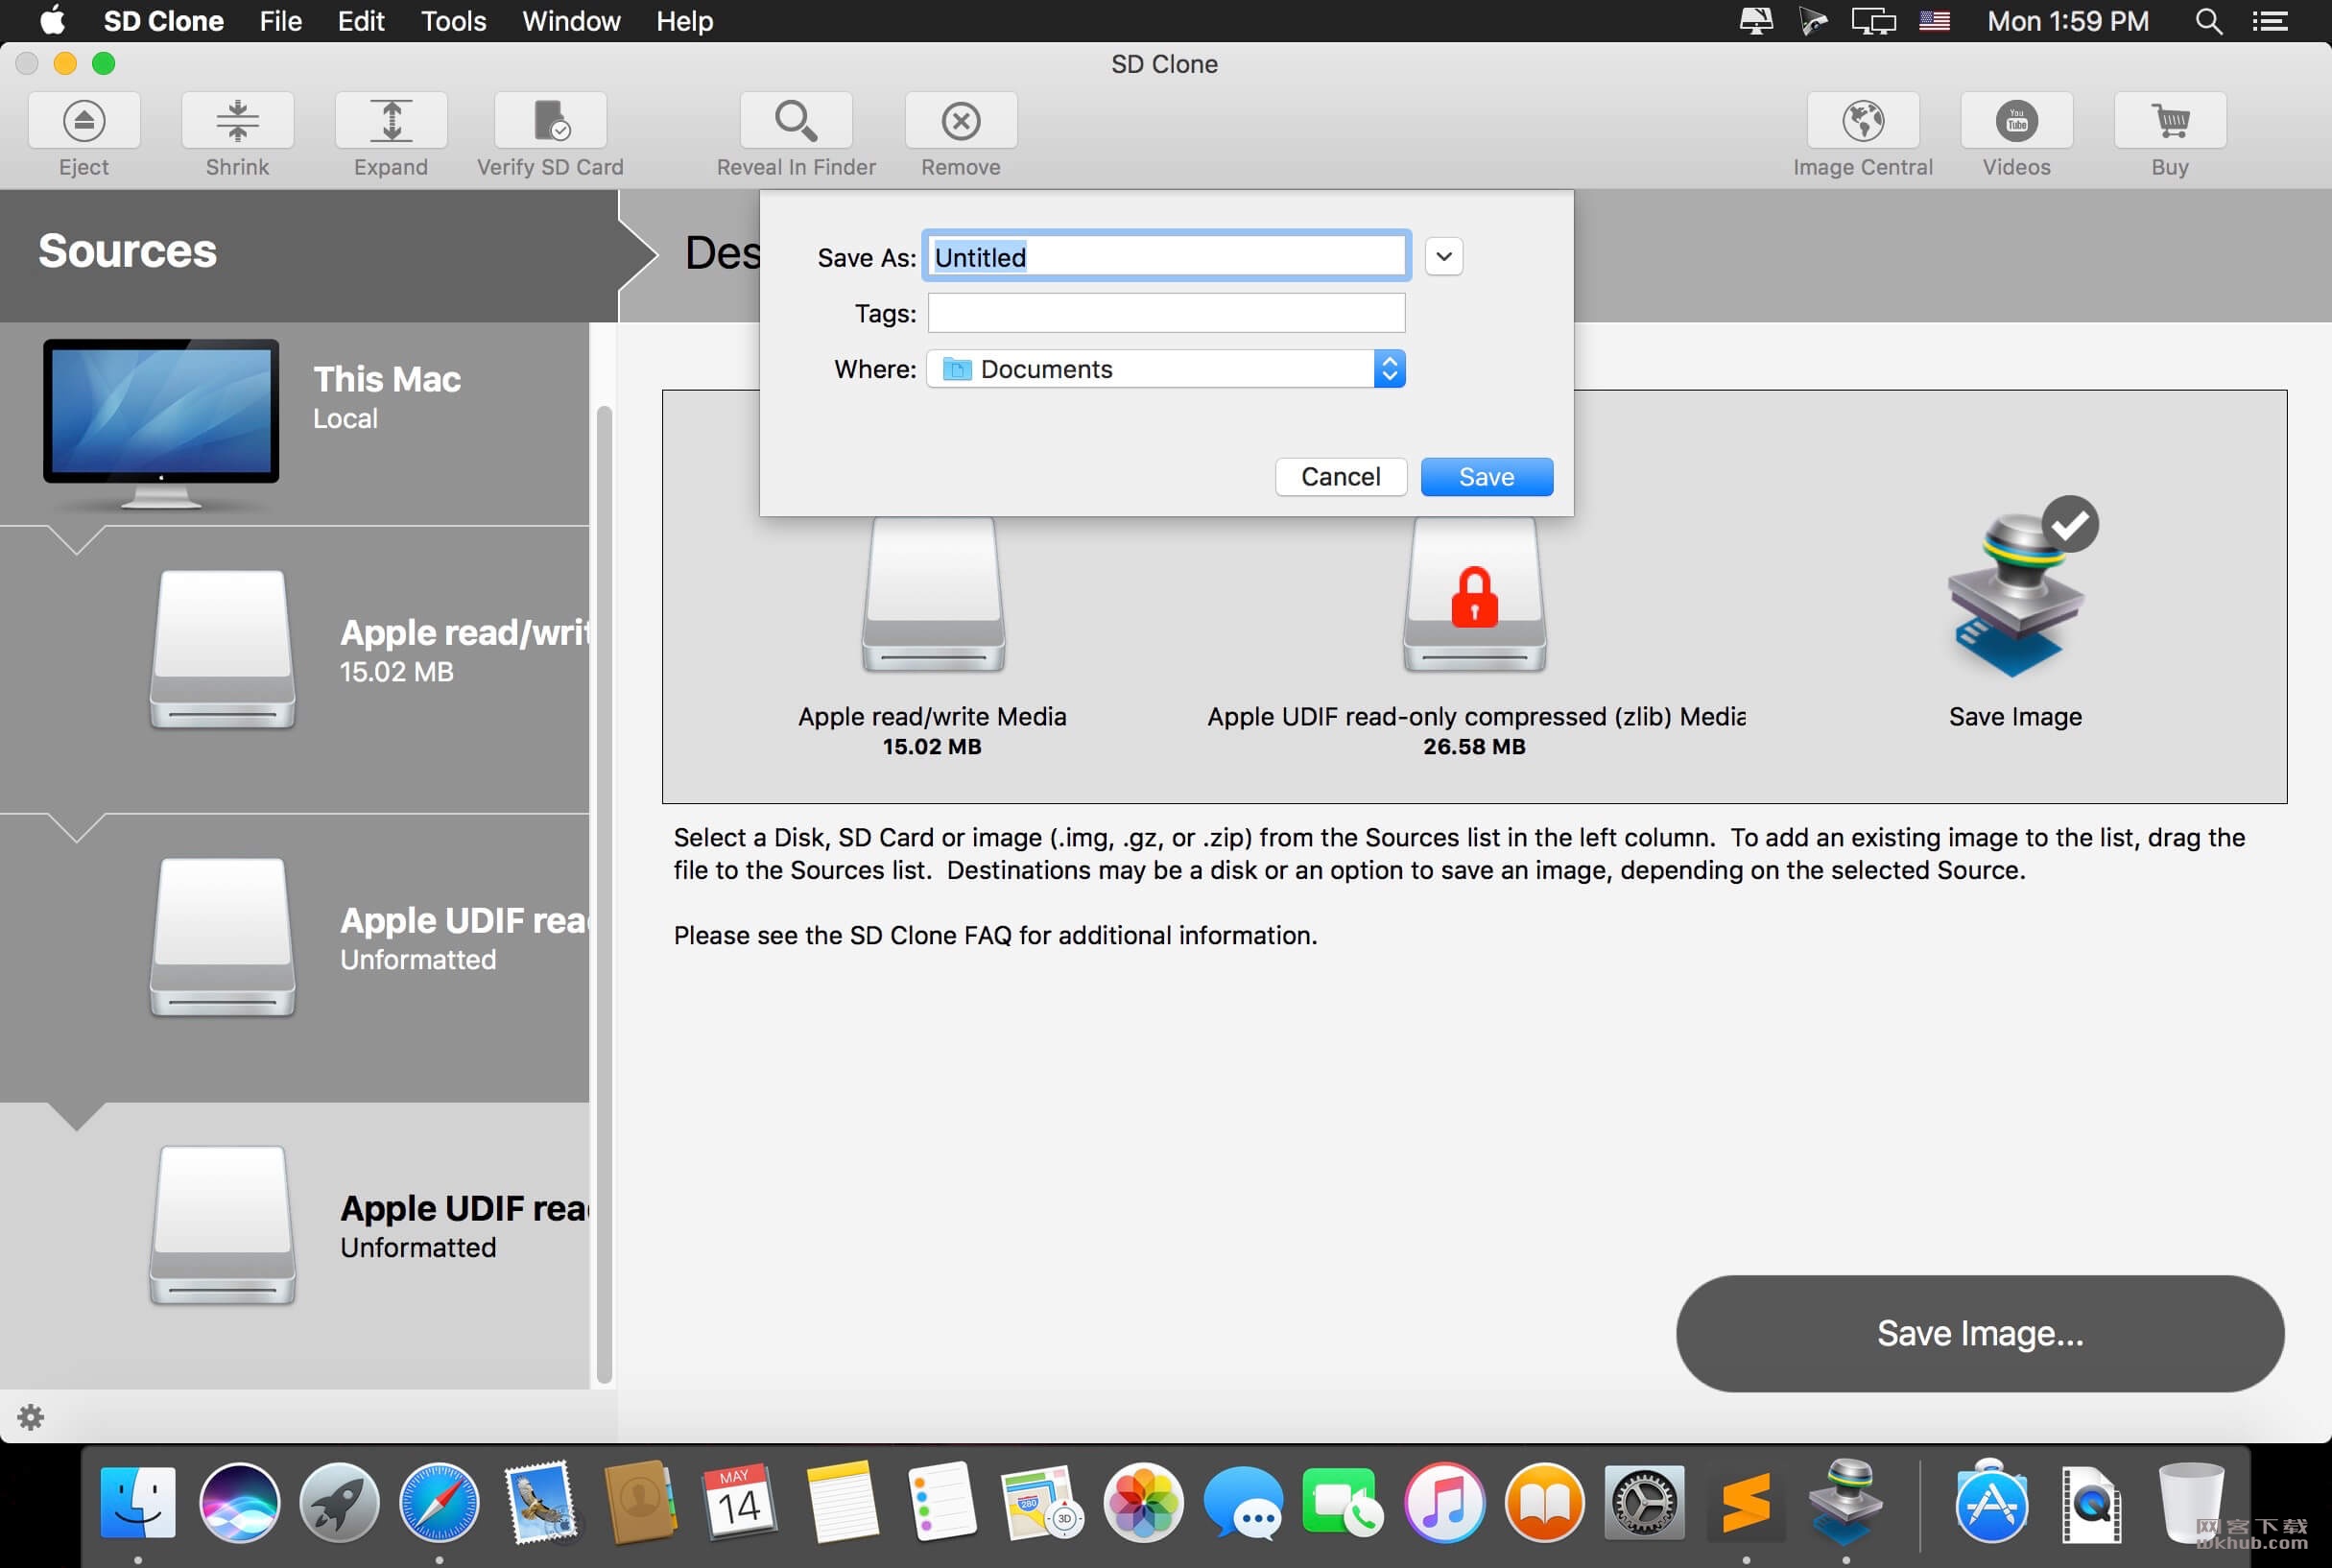Open App Store from the Dock
The image size is (2332, 1568).
tap(1991, 1502)
